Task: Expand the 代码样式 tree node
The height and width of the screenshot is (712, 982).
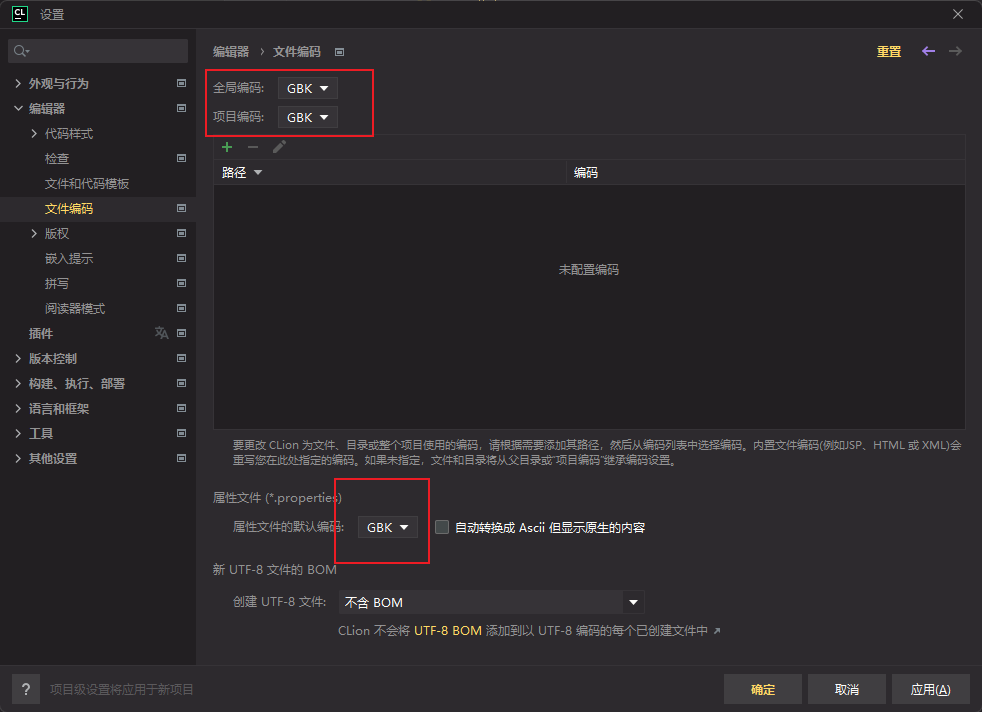Action: coord(34,133)
